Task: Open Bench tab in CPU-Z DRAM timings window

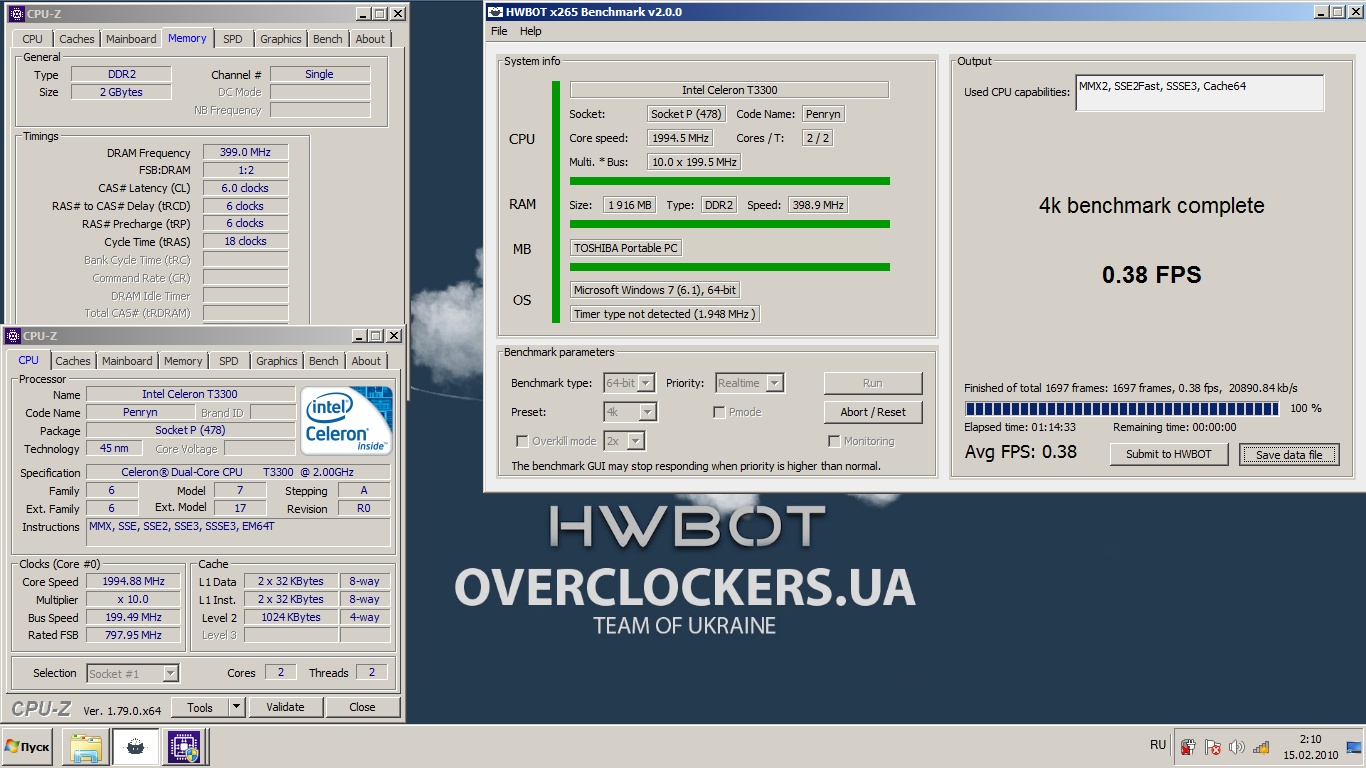Action: point(327,39)
